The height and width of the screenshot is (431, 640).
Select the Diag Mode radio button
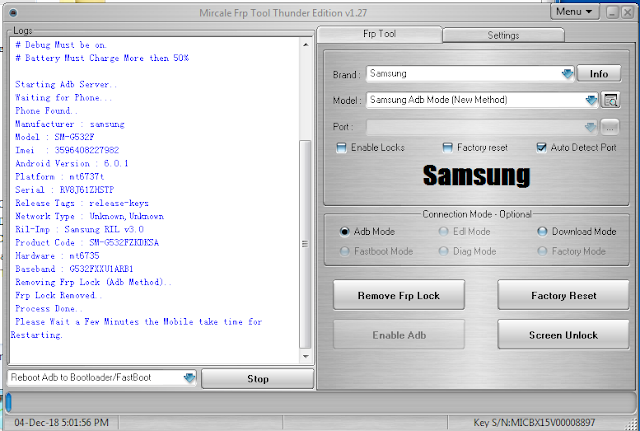coord(443,251)
